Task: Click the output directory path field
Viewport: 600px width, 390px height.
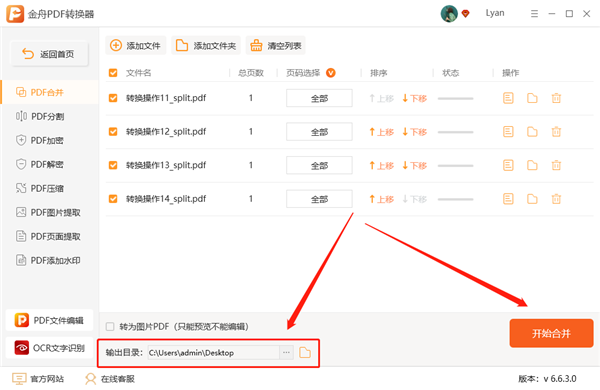Action: pyautogui.click(x=214, y=352)
